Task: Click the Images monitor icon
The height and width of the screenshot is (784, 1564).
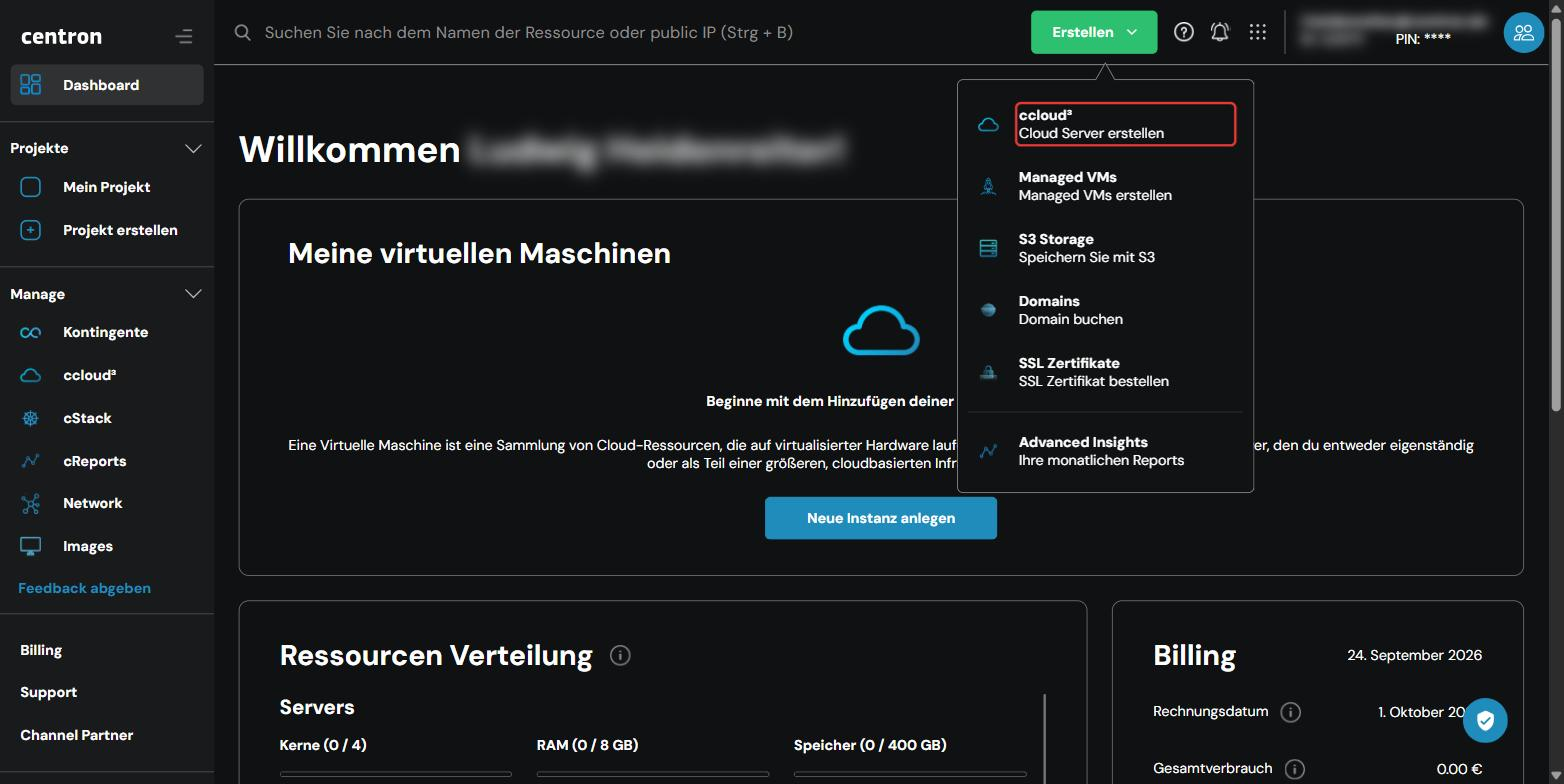Action: [31, 547]
